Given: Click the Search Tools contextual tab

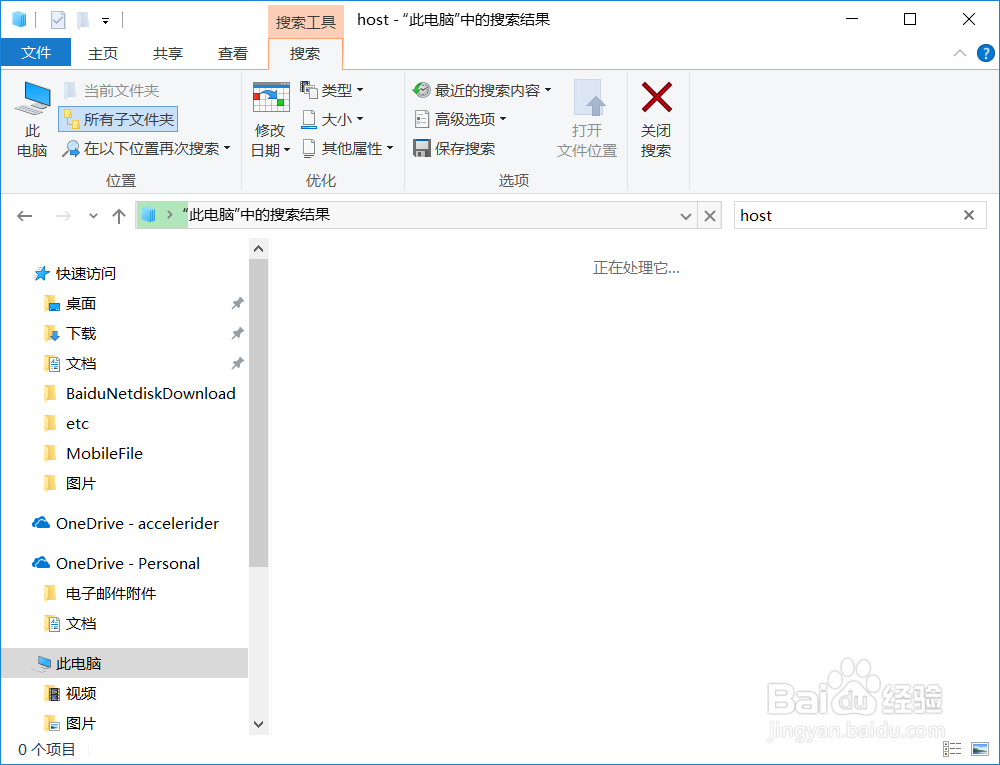Looking at the screenshot, I should pyautogui.click(x=305, y=22).
